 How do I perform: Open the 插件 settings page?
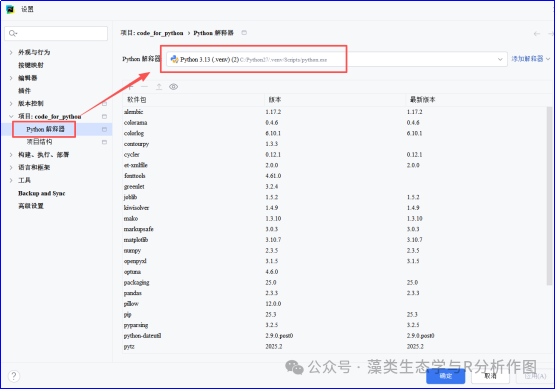(24, 91)
